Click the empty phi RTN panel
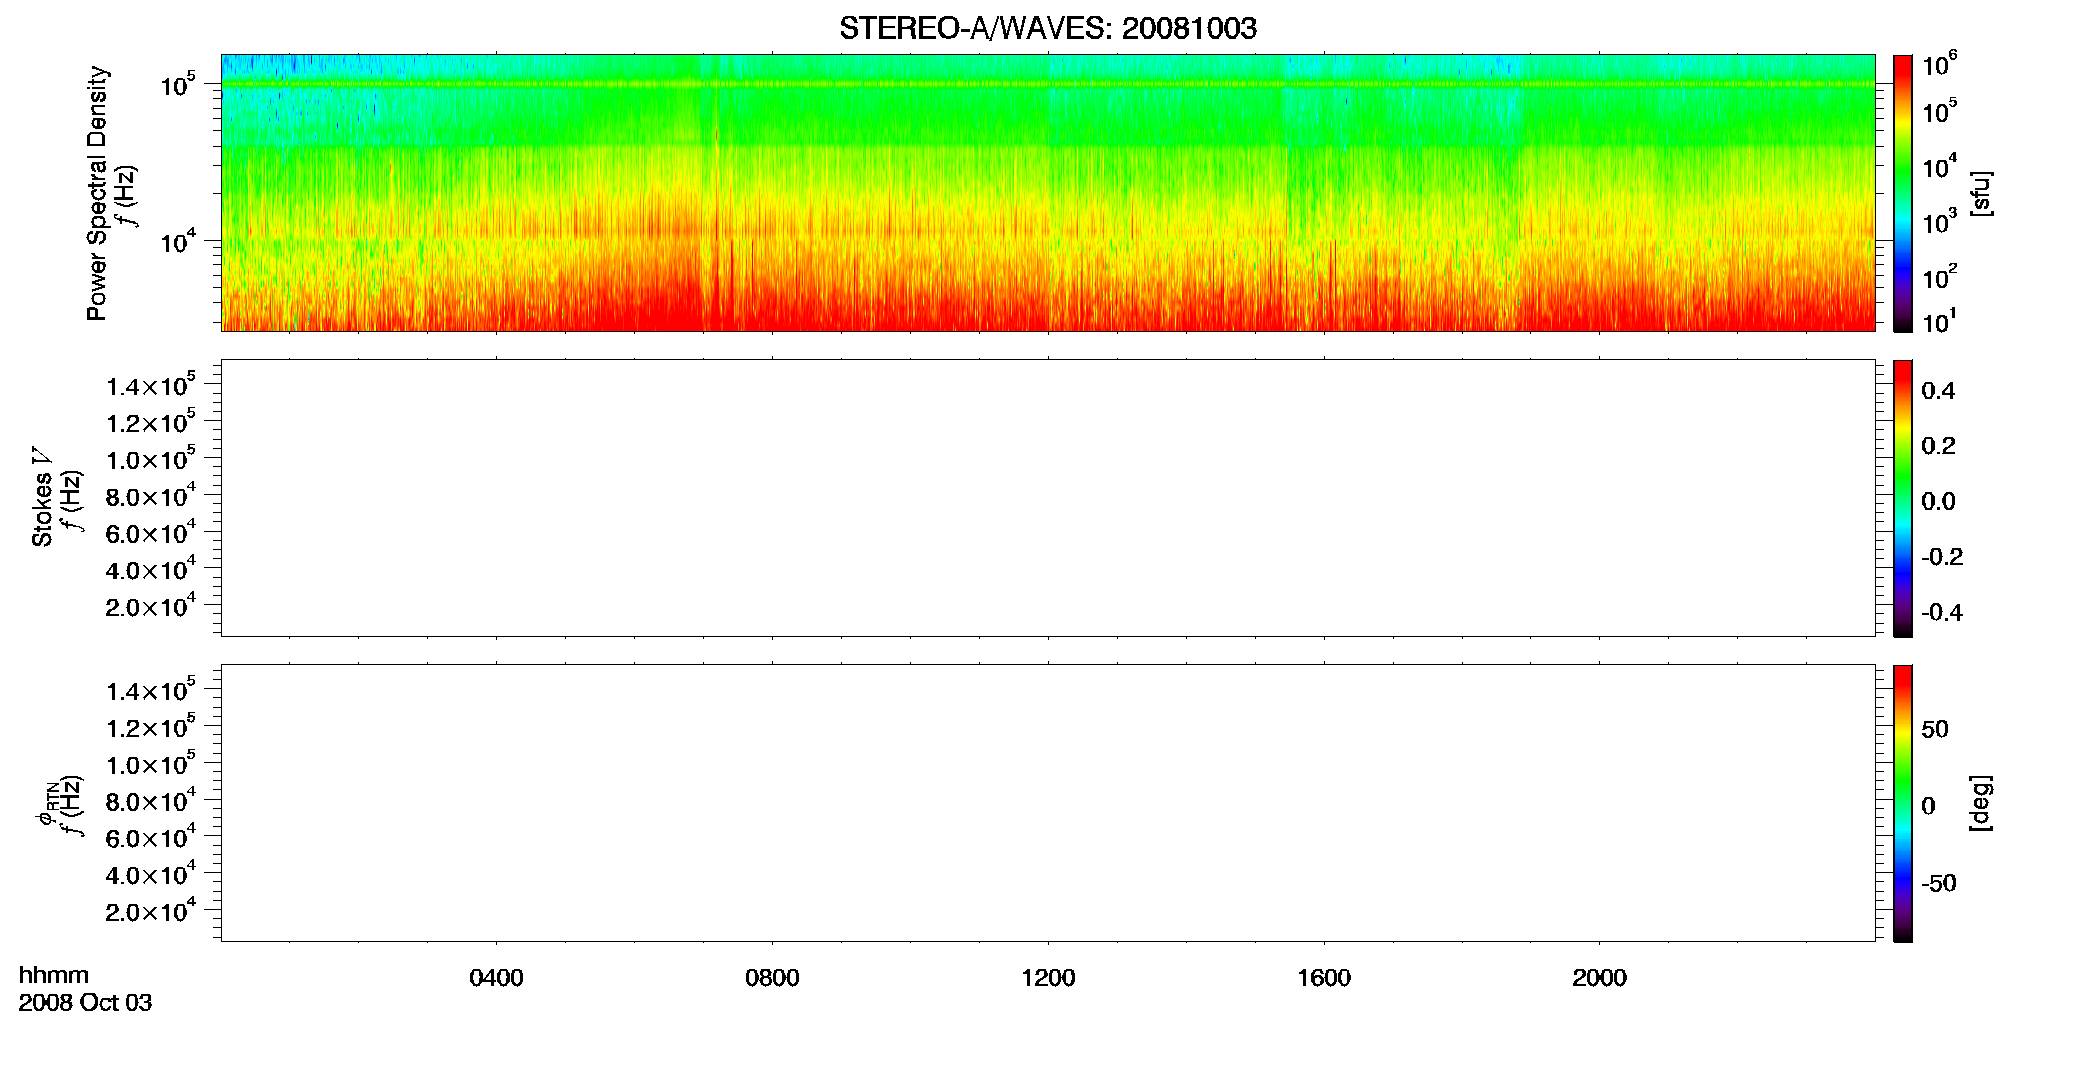 point(1048,802)
